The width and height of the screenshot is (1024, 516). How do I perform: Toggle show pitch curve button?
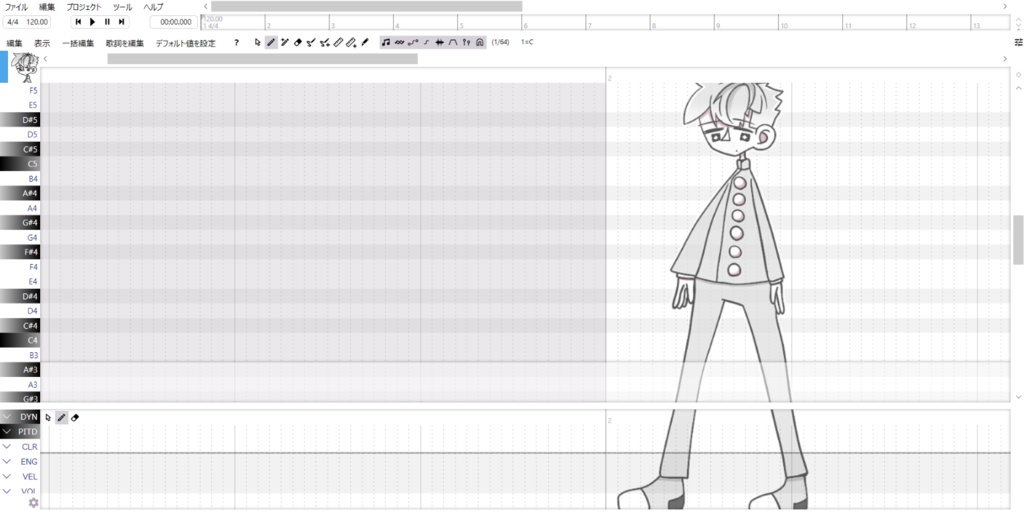[x=413, y=42]
